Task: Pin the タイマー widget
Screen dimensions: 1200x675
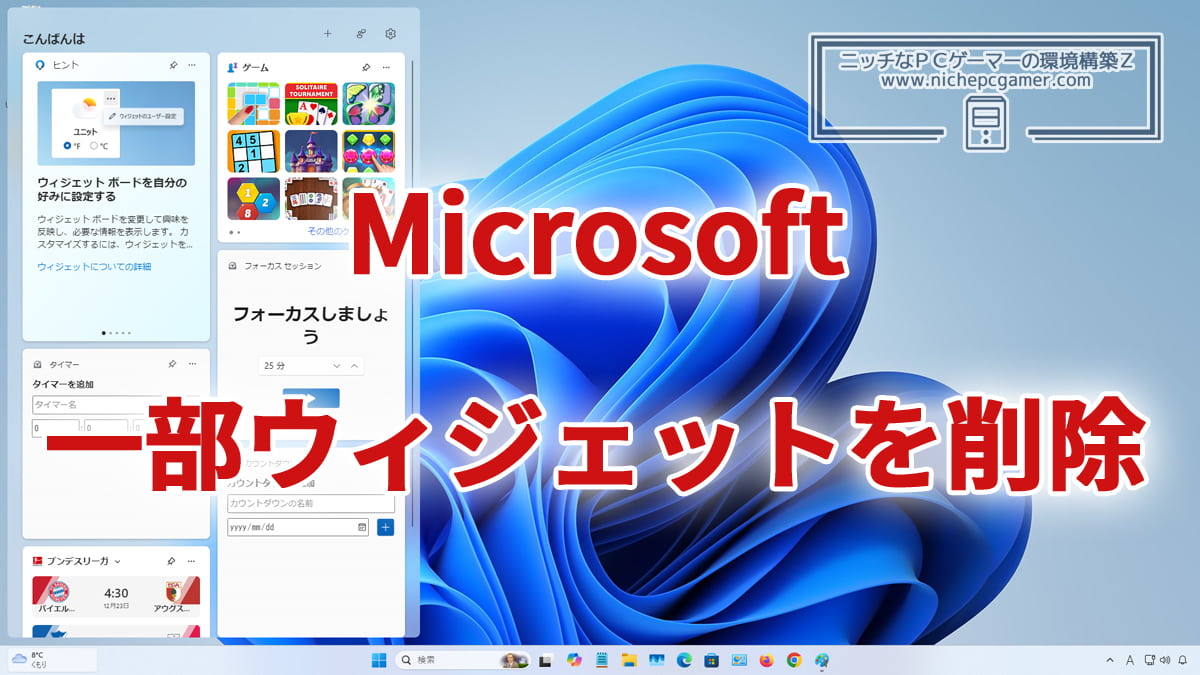Action: [x=173, y=364]
